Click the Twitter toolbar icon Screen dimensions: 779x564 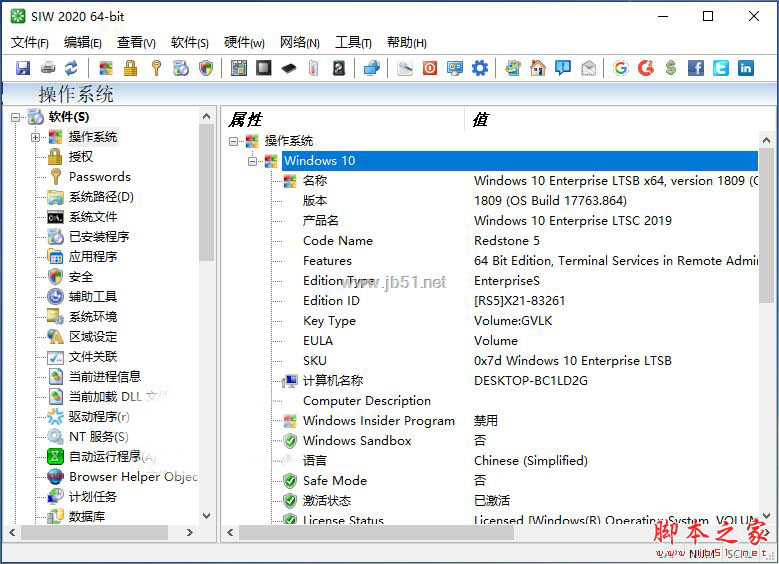tap(721, 68)
